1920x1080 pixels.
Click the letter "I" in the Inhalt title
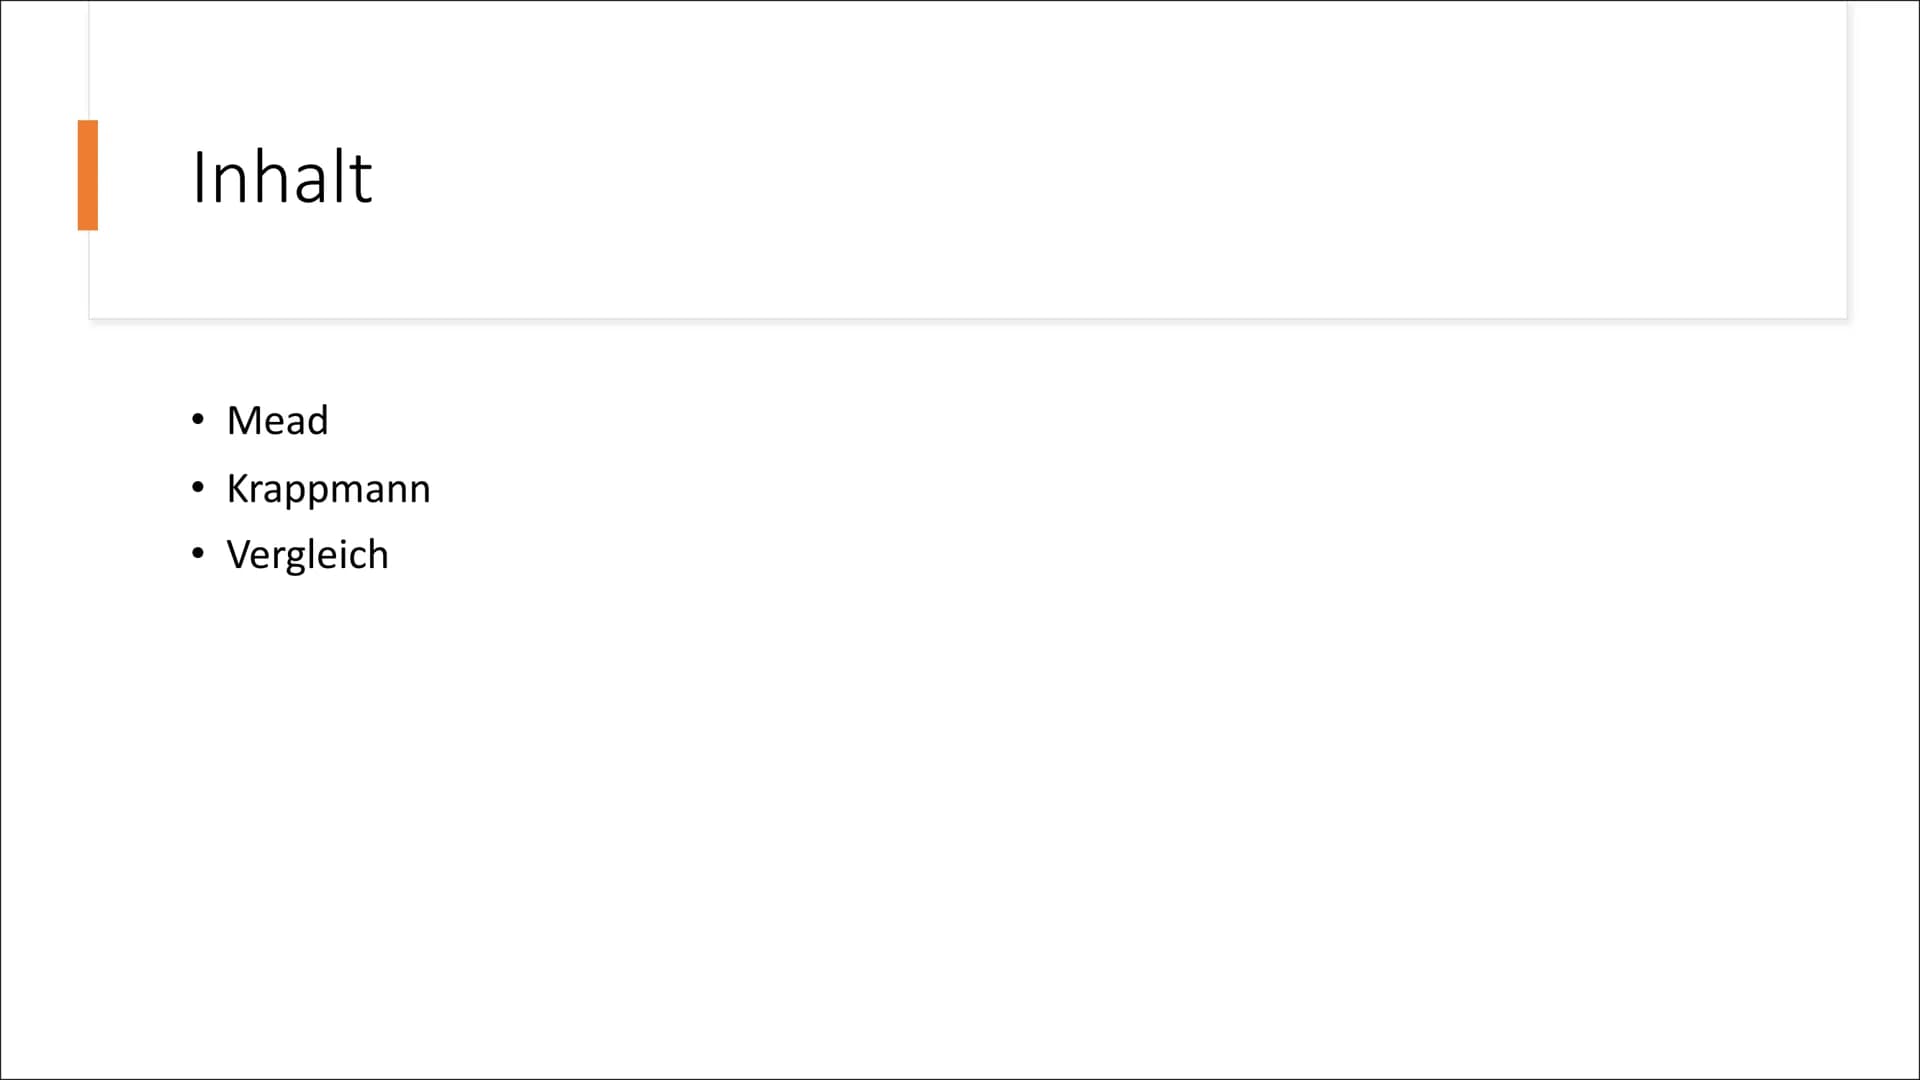tap(198, 177)
